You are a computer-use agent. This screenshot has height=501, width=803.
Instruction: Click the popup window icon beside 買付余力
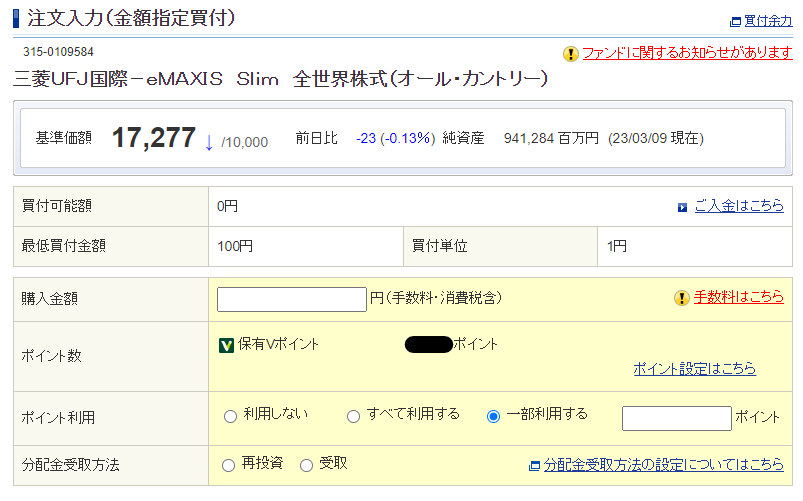[x=735, y=22]
